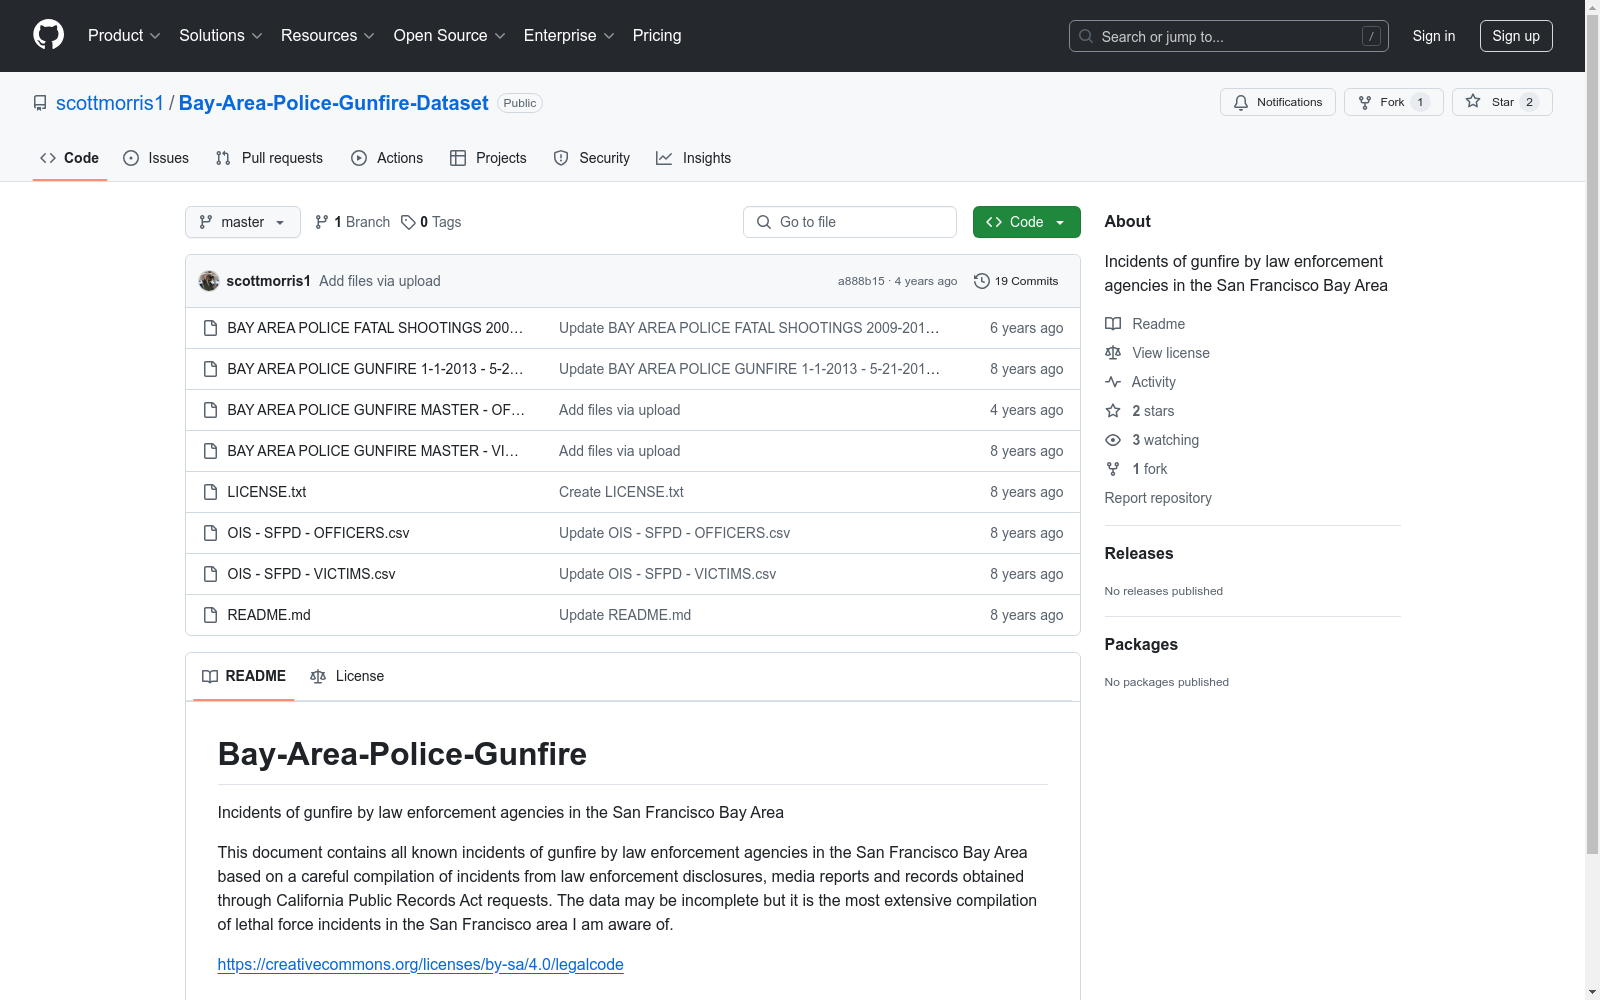This screenshot has height=1000, width=1600.
Task: Click the eye icon next to 3 watching
Action: coord(1113,440)
